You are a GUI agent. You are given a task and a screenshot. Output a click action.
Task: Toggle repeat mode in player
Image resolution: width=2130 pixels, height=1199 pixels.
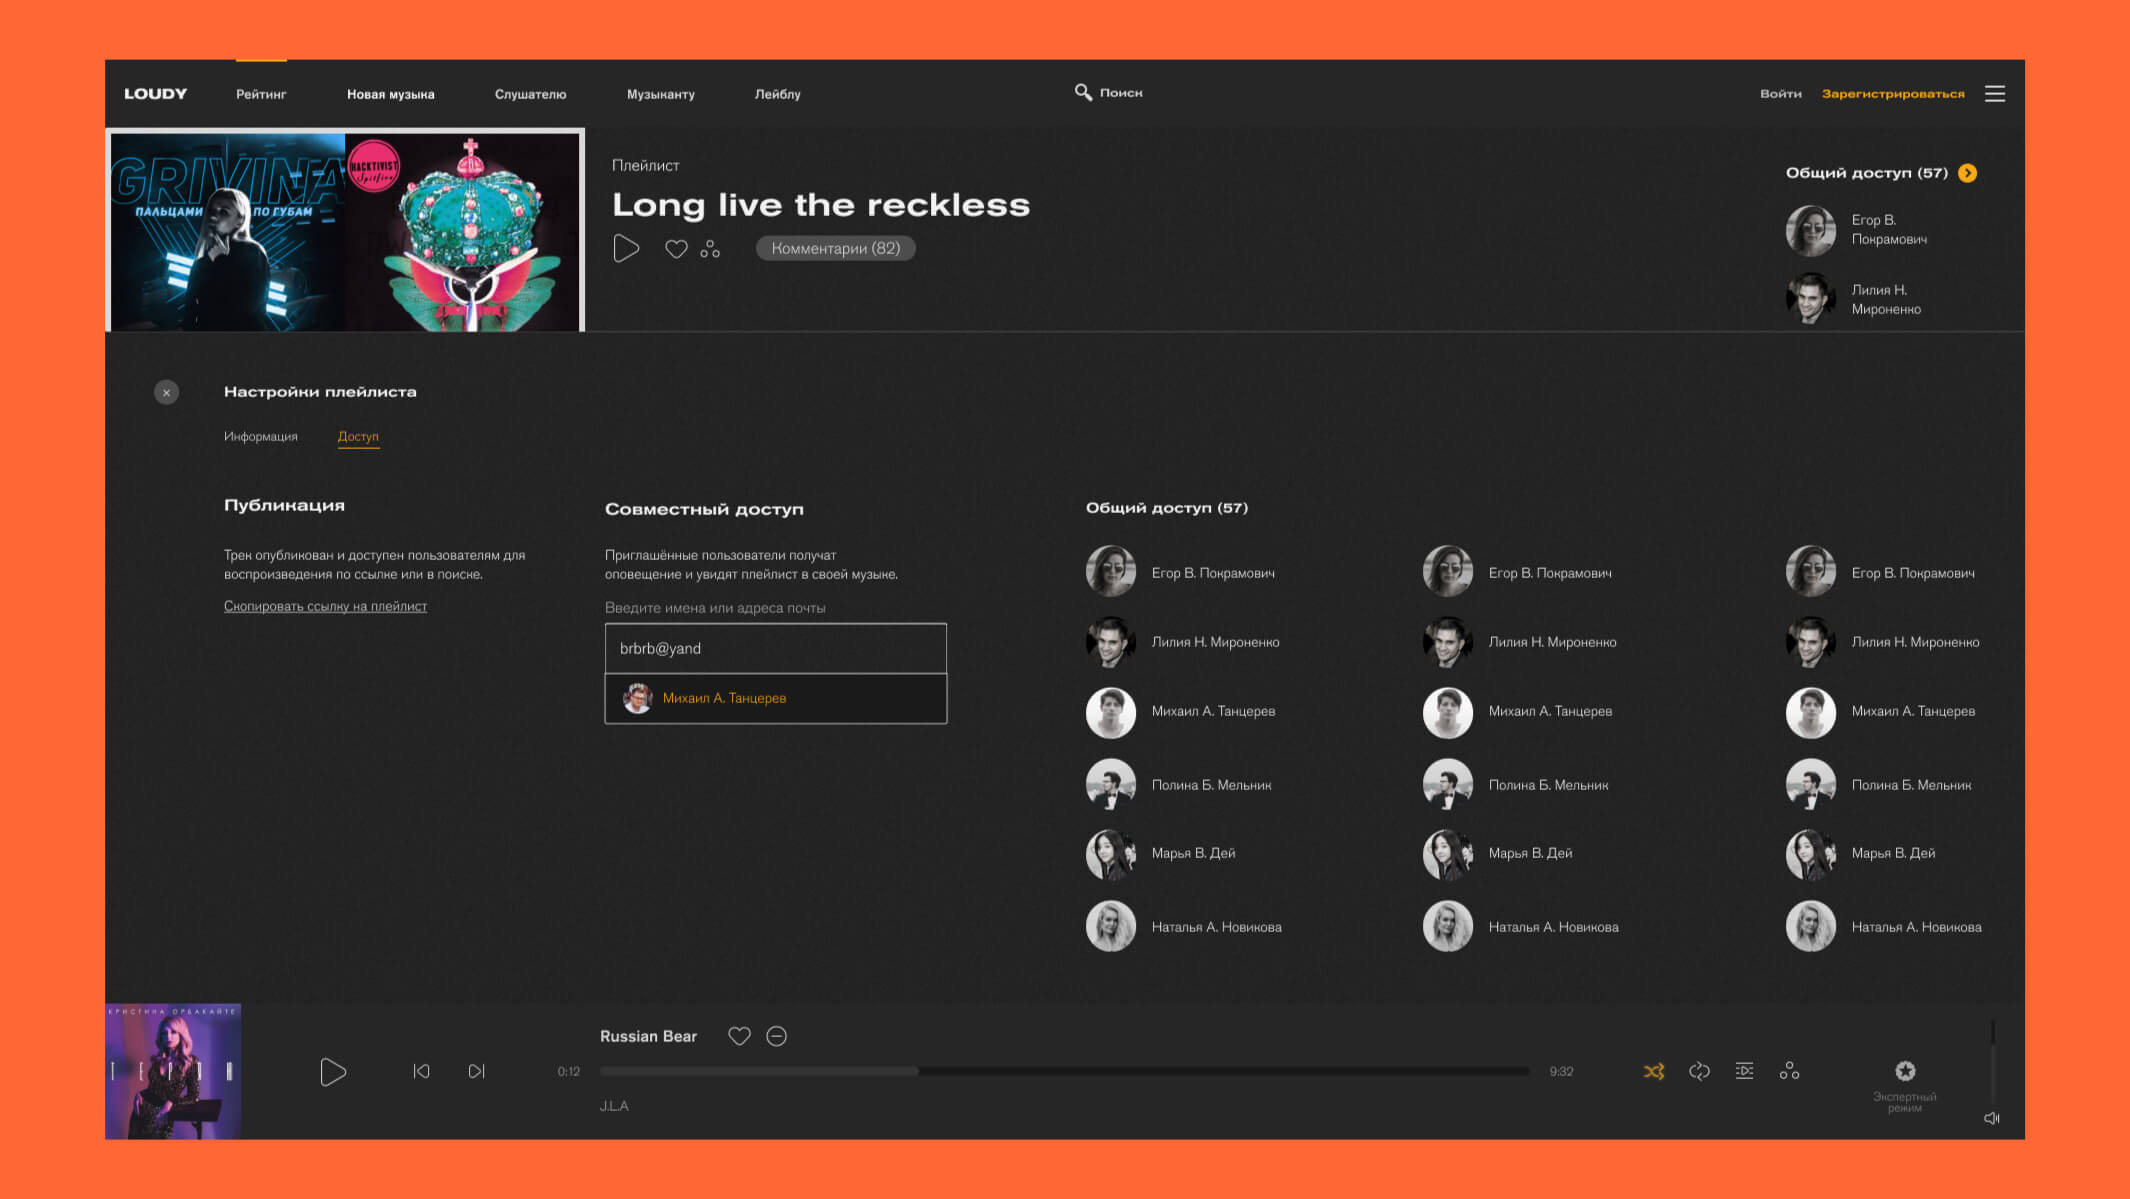1699,1071
